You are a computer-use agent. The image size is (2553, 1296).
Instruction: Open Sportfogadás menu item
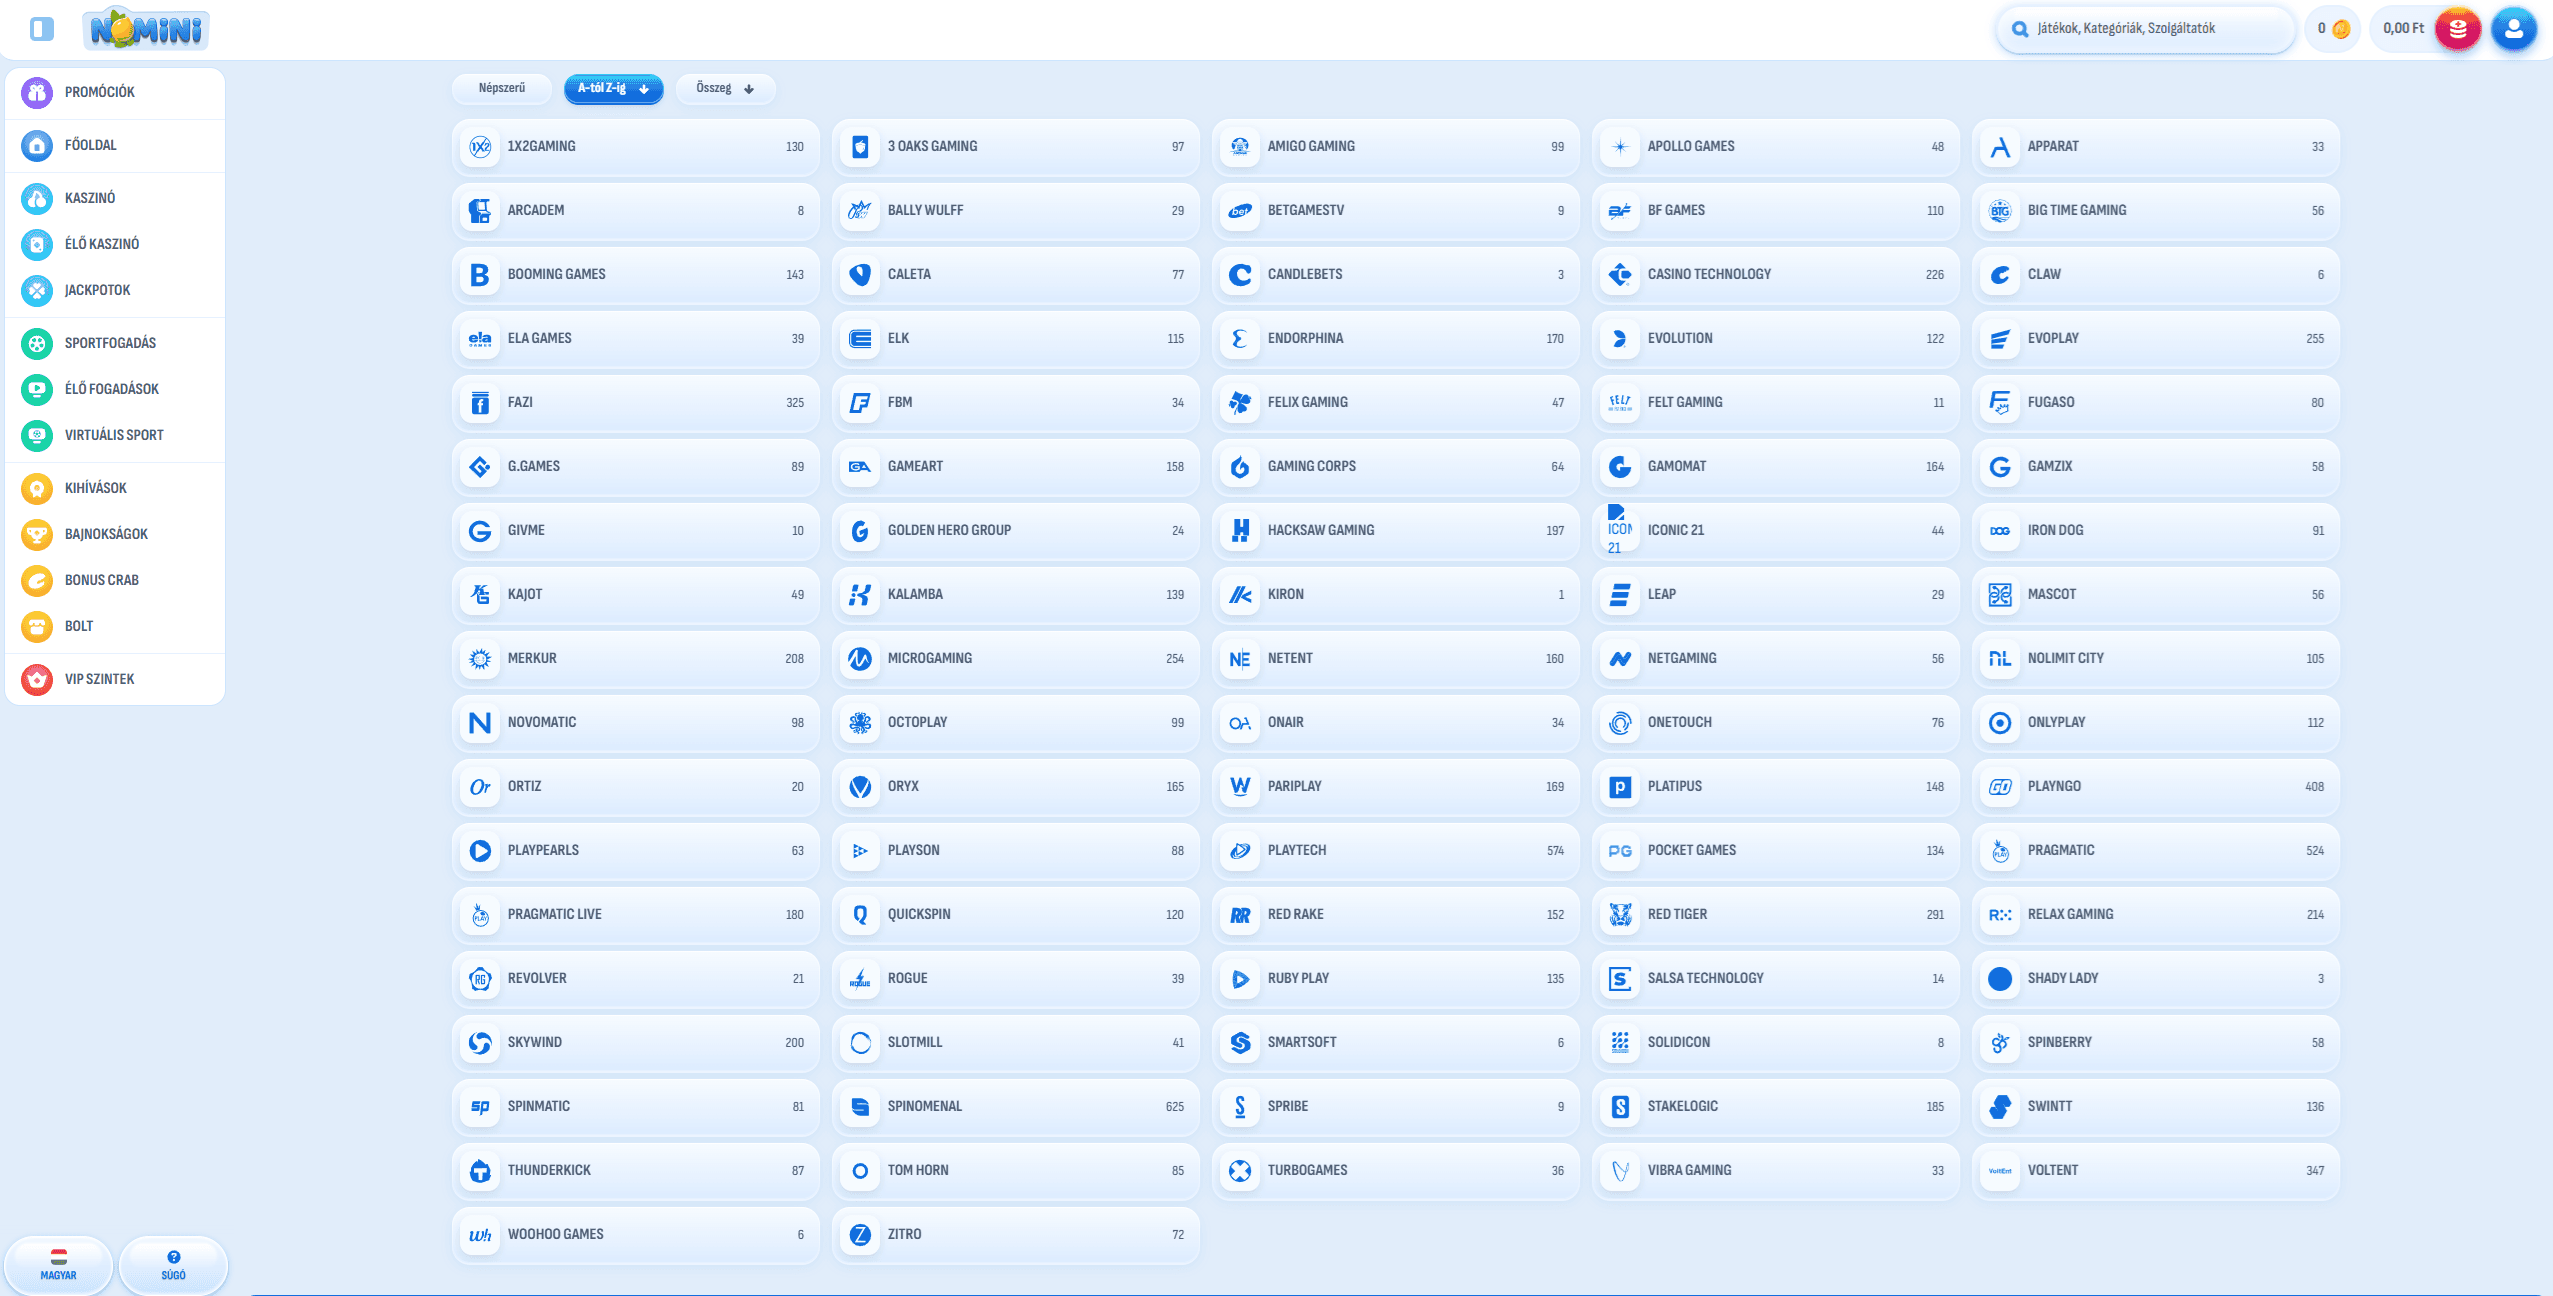(x=110, y=343)
